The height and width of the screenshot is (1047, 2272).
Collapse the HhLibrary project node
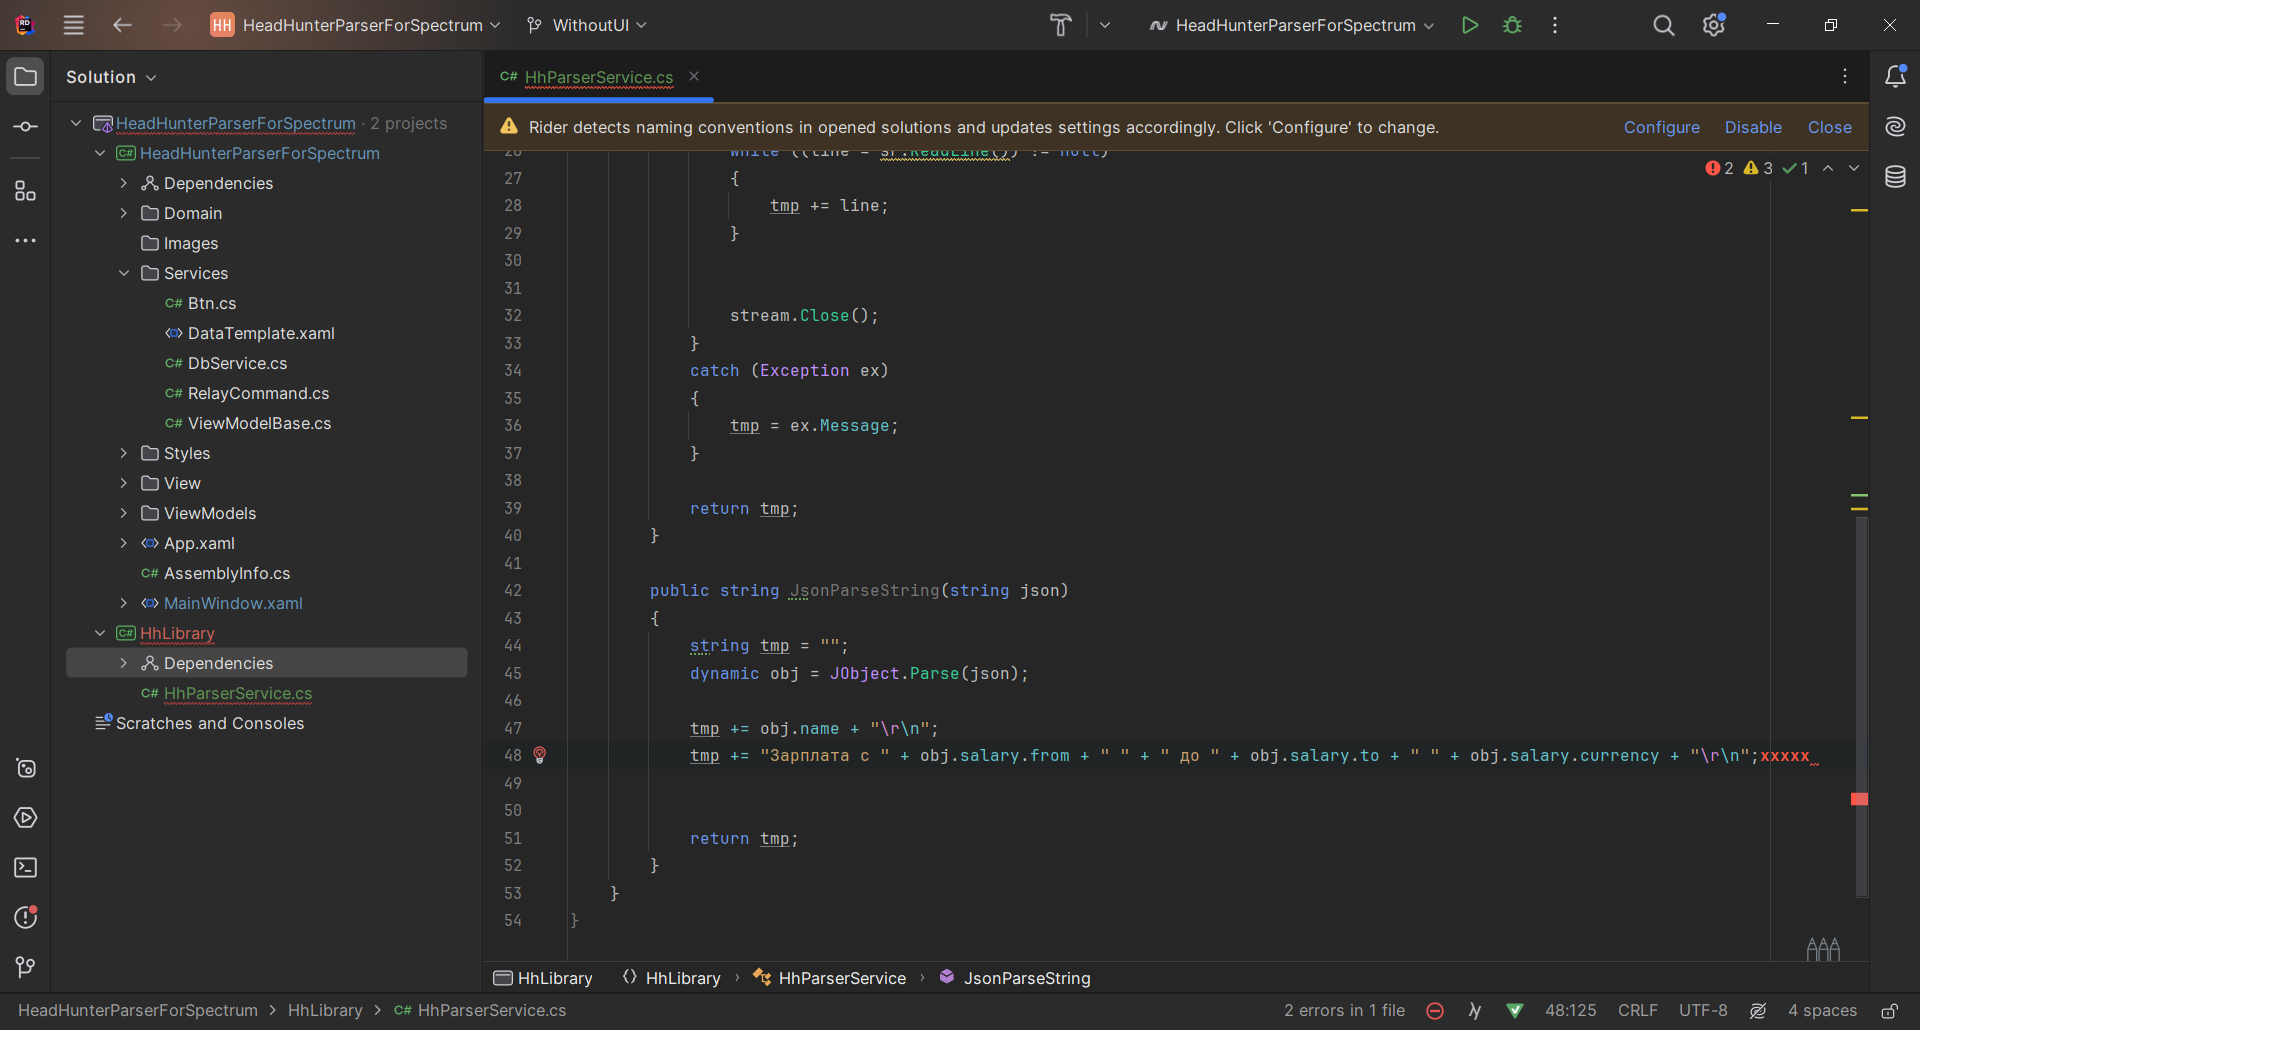point(100,633)
